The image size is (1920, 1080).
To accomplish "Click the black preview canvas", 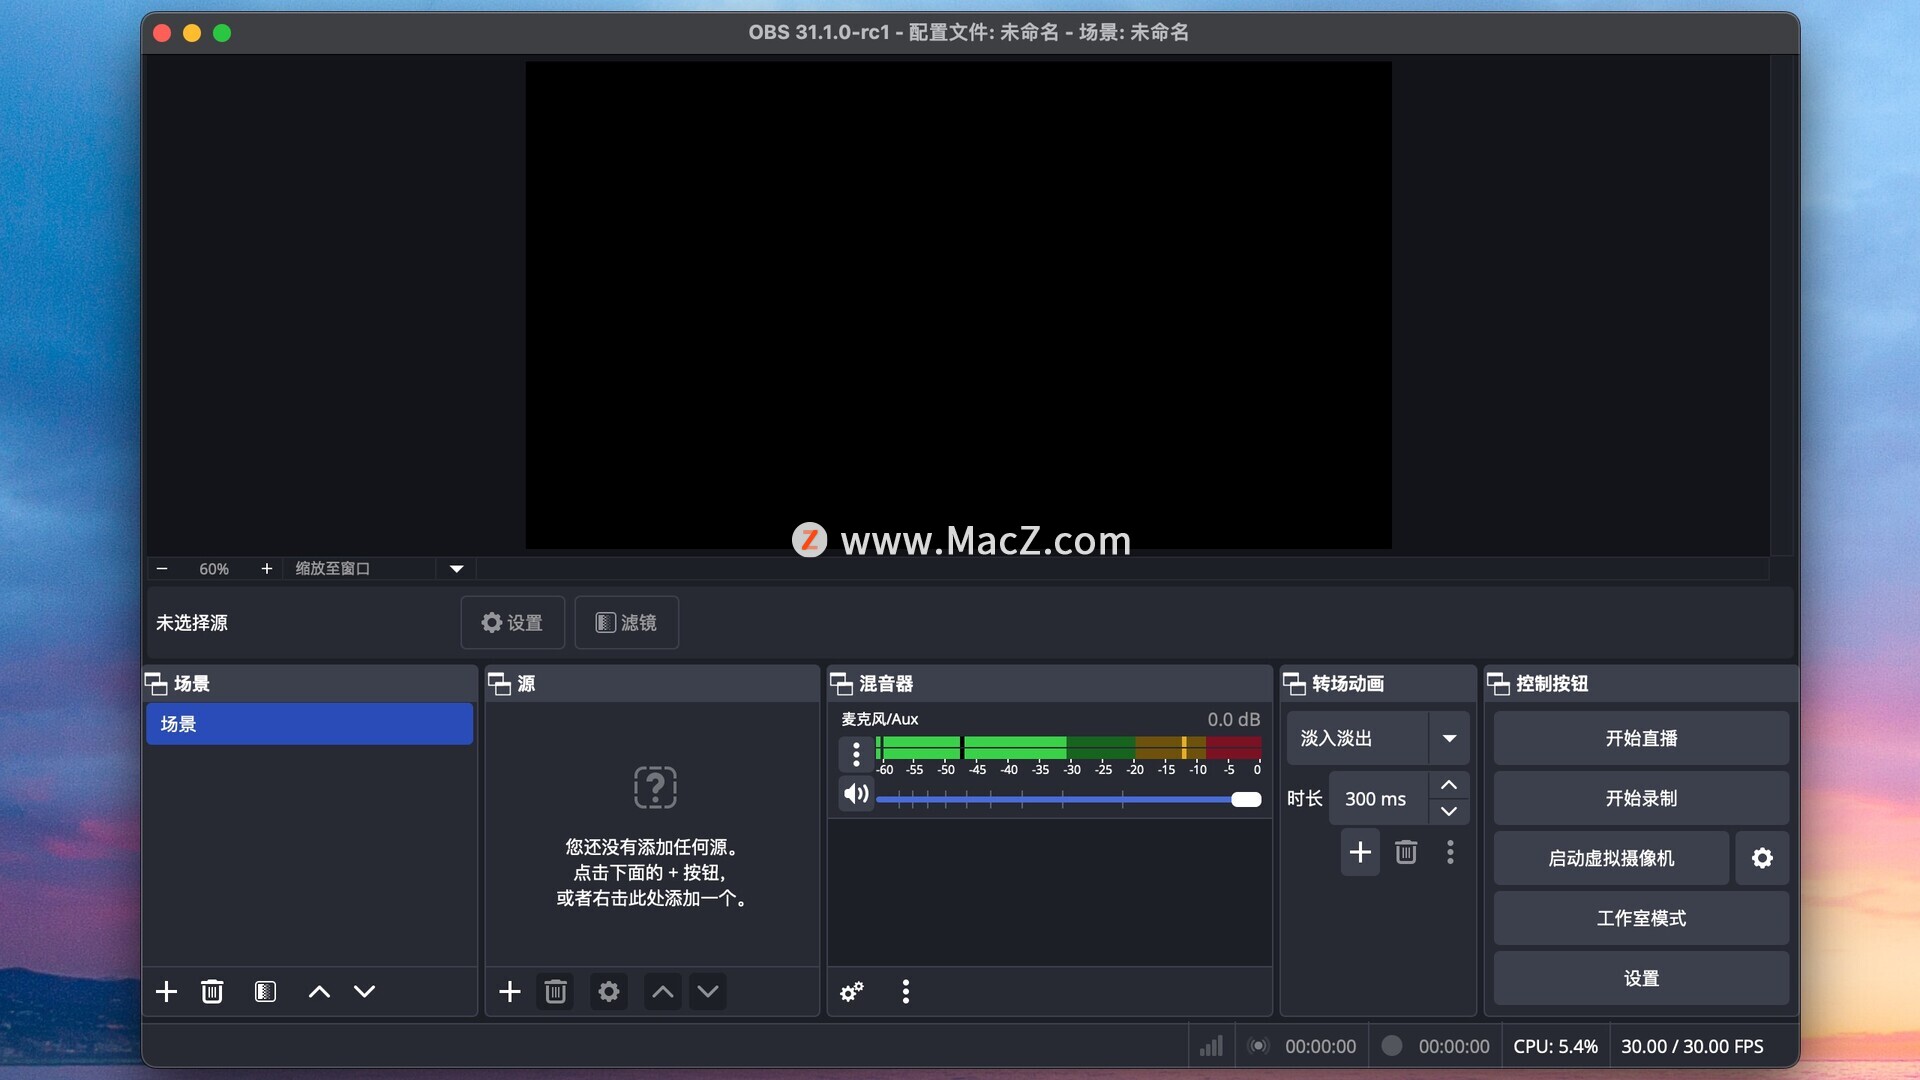I will [x=958, y=305].
